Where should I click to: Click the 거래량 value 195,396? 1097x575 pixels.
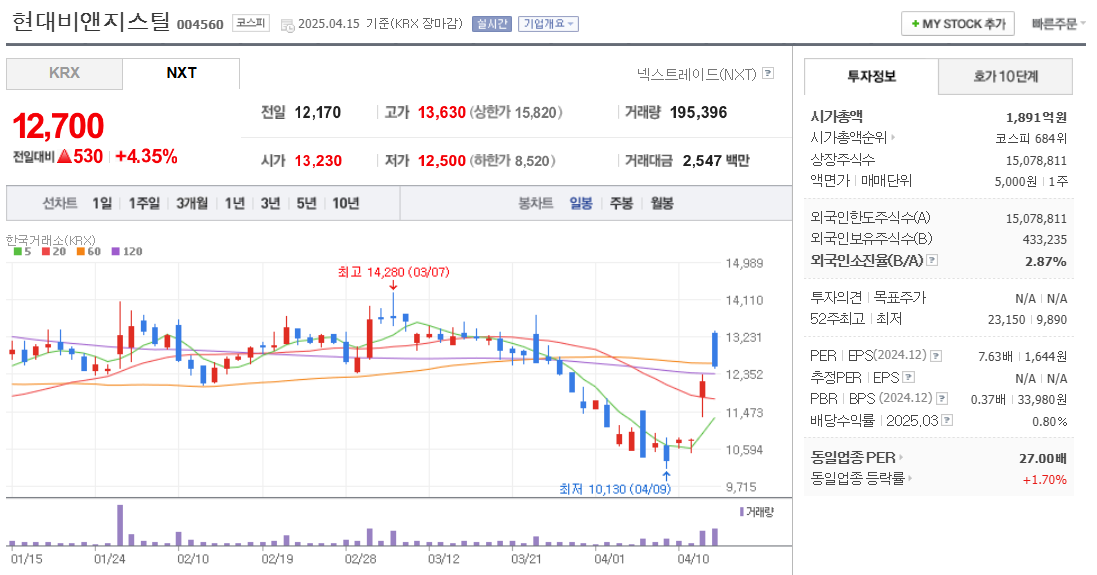coord(698,113)
